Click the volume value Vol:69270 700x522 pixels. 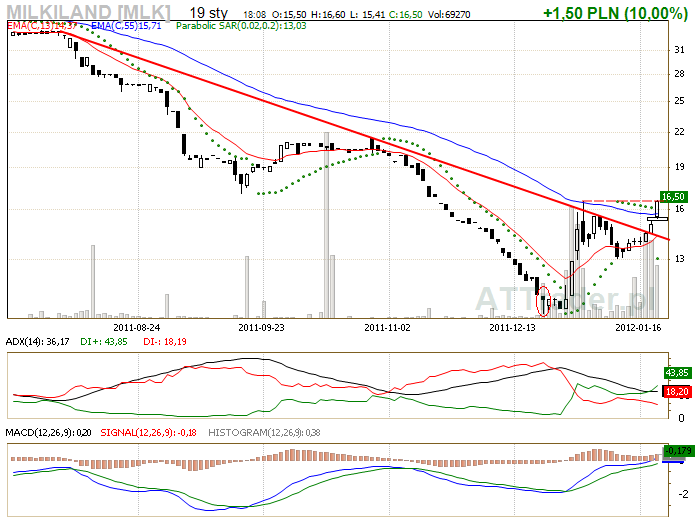pyautogui.click(x=449, y=15)
